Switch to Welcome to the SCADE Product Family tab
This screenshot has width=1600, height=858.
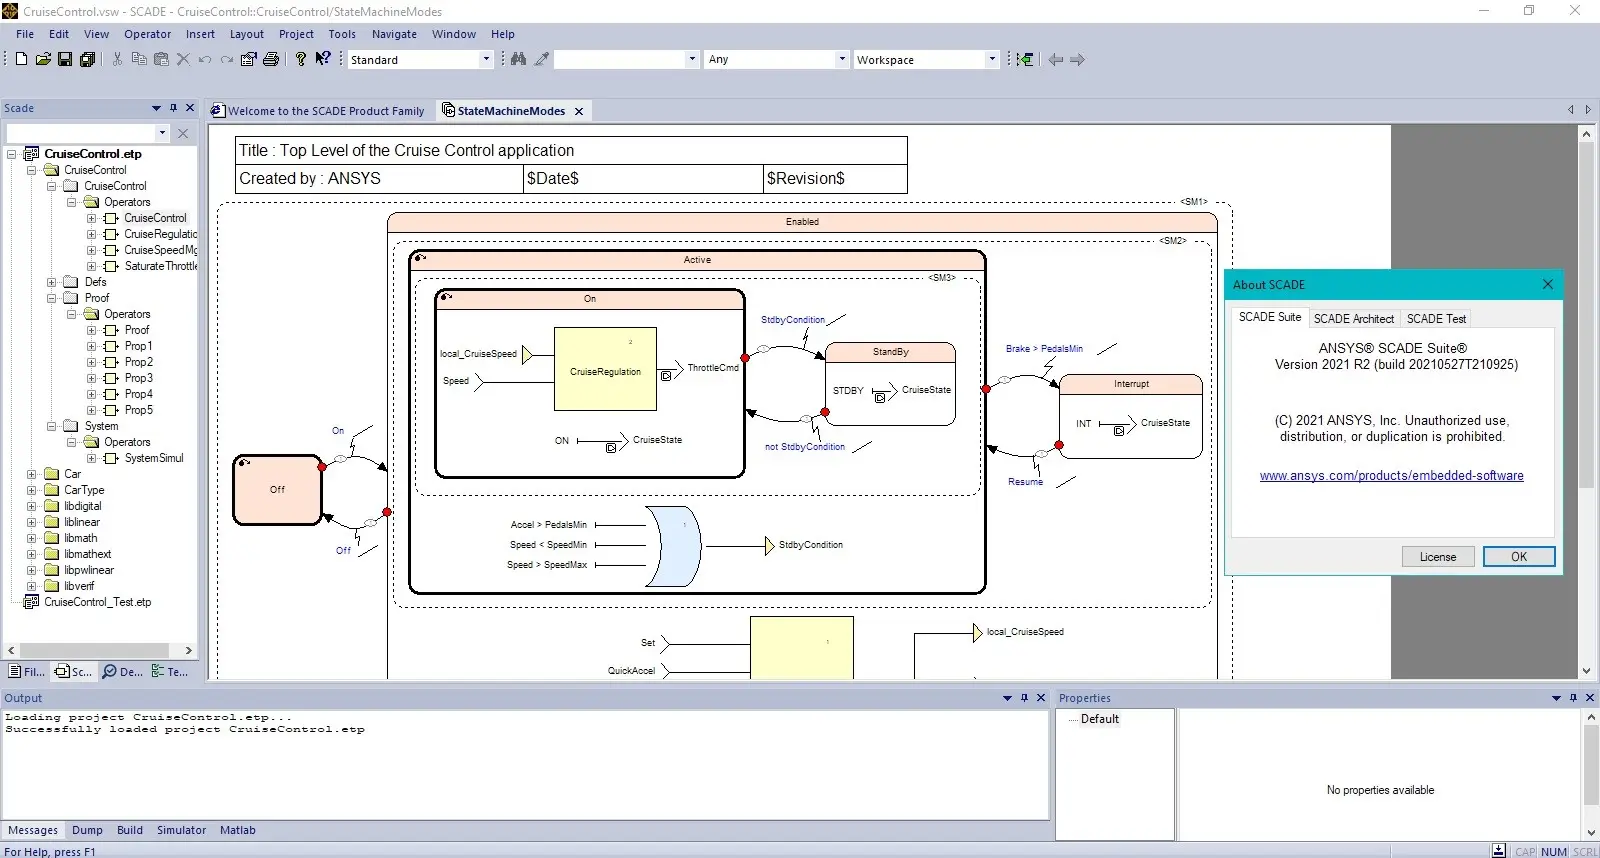pos(319,111)
